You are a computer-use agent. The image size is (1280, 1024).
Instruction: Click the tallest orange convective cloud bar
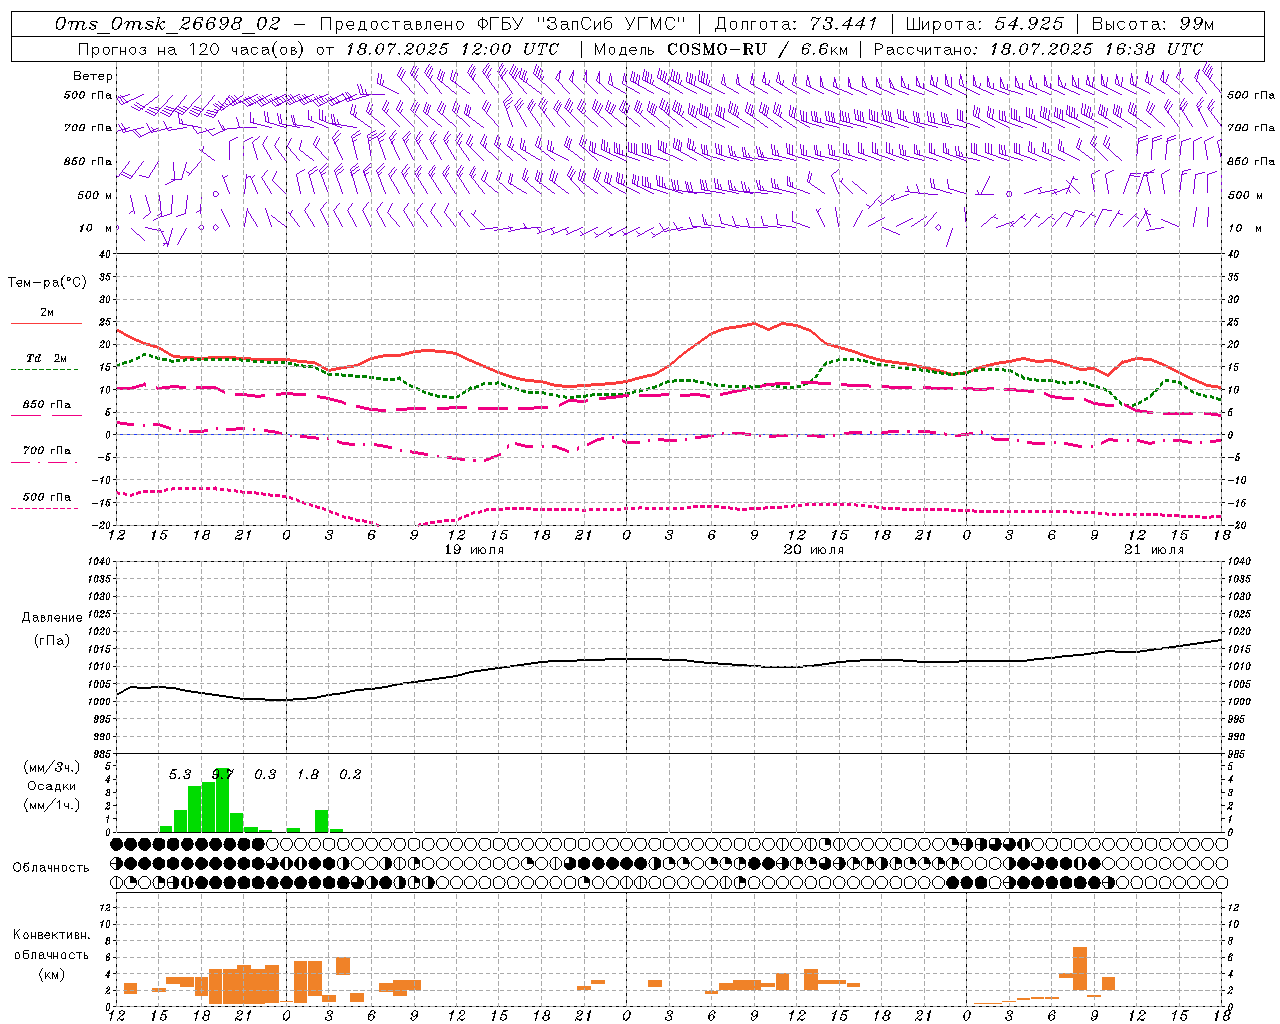(x=1080, y=969)
